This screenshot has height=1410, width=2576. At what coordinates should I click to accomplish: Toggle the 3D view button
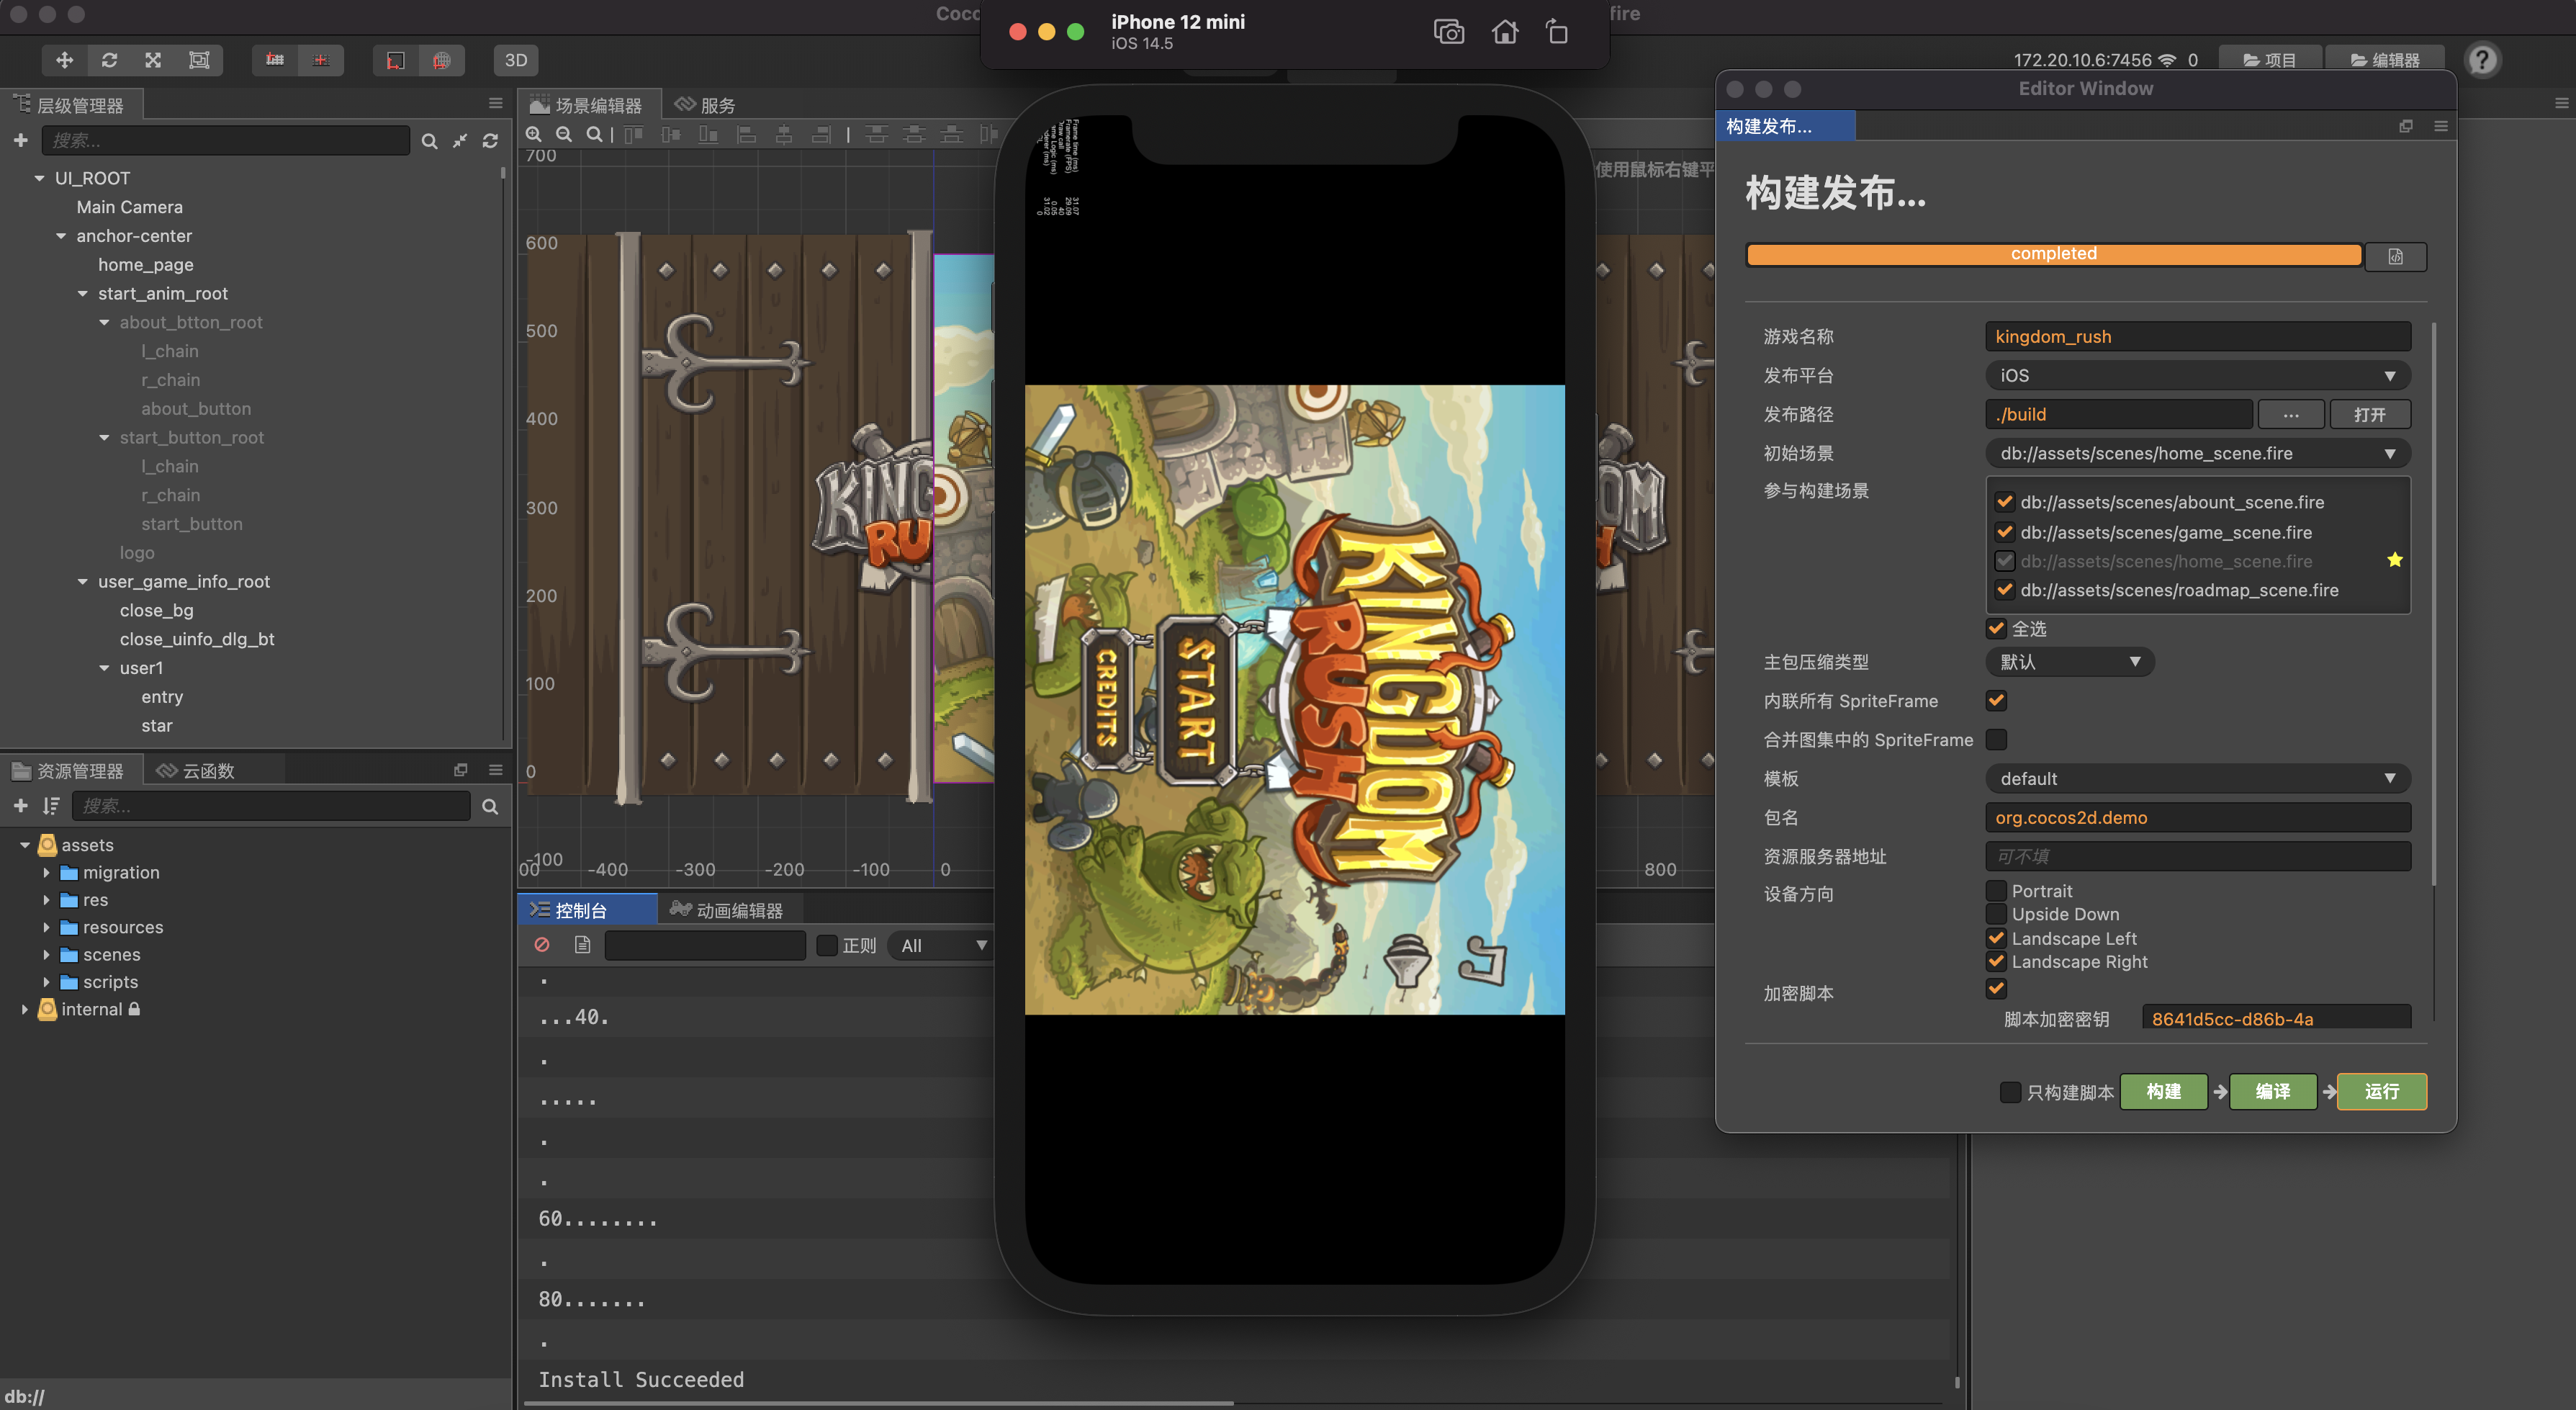coord(516,60)
